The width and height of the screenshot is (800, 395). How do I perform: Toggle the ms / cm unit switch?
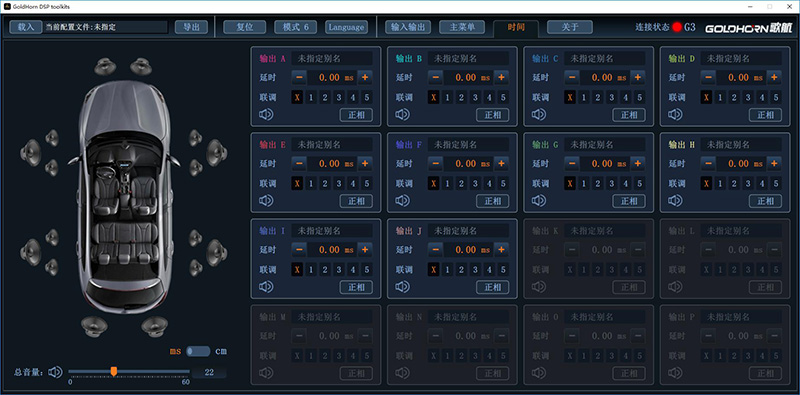pyautogui.click(x=198, y=351)
